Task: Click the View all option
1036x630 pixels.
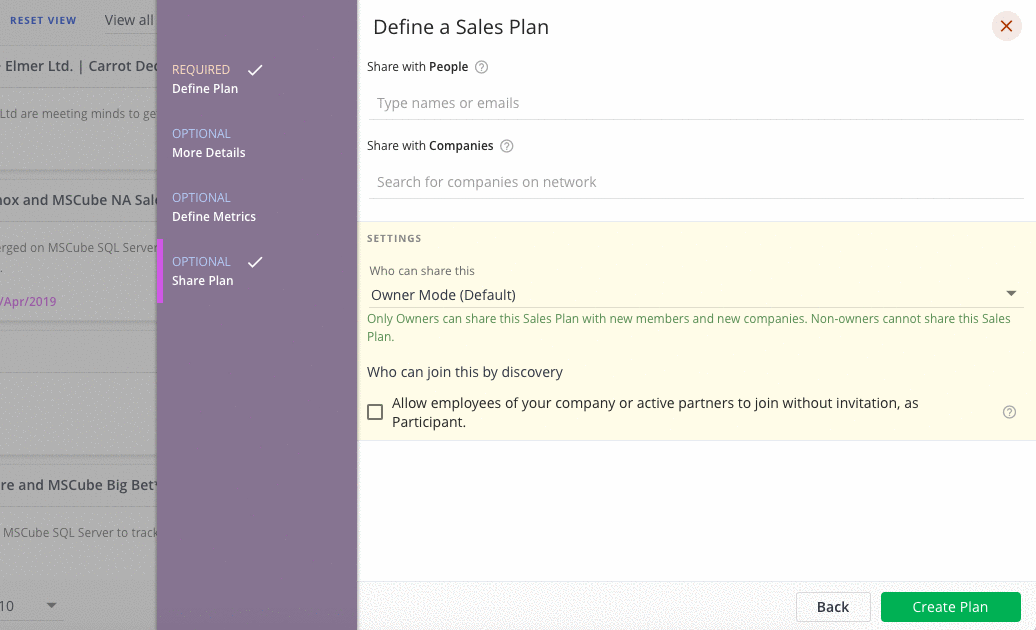Action: click(129, 20)
